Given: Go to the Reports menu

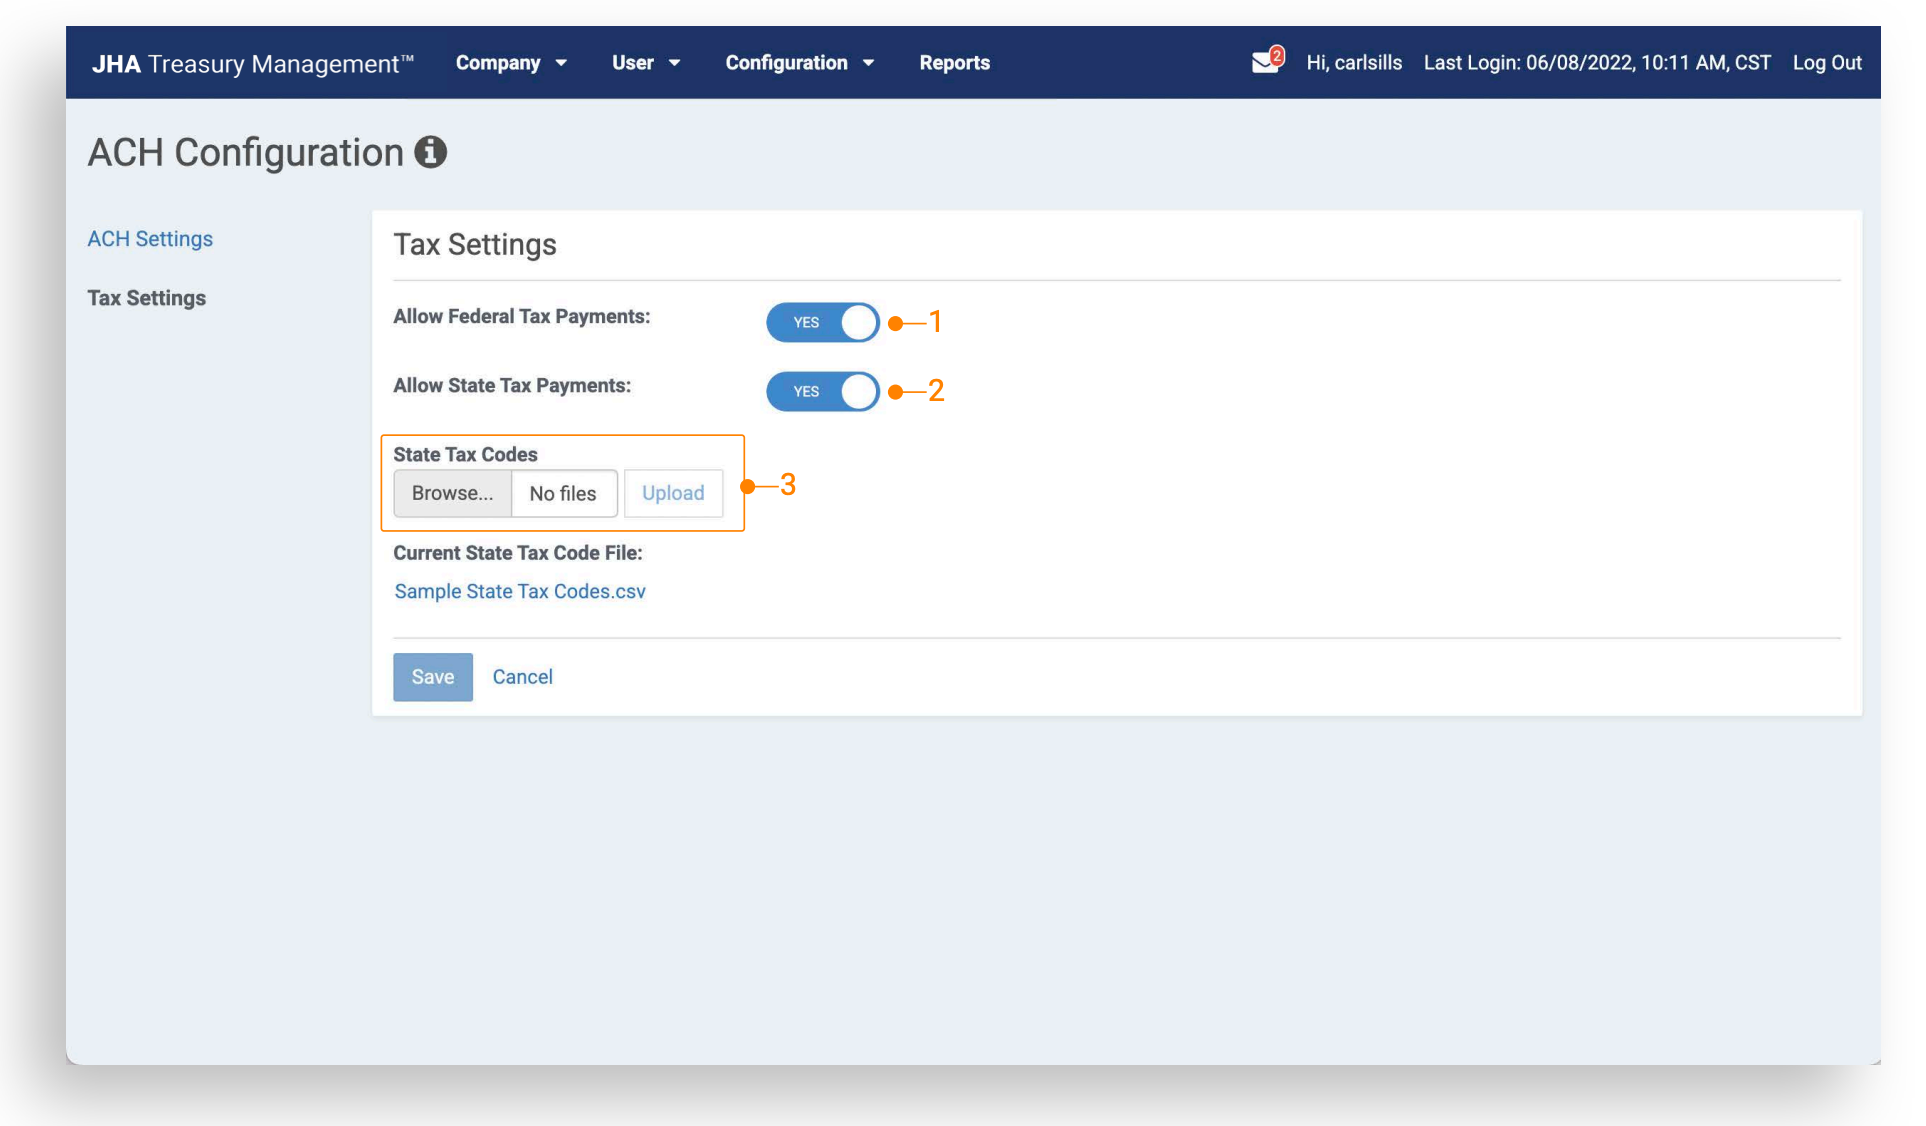Looking at the screenshot, I should coord(954,63).
